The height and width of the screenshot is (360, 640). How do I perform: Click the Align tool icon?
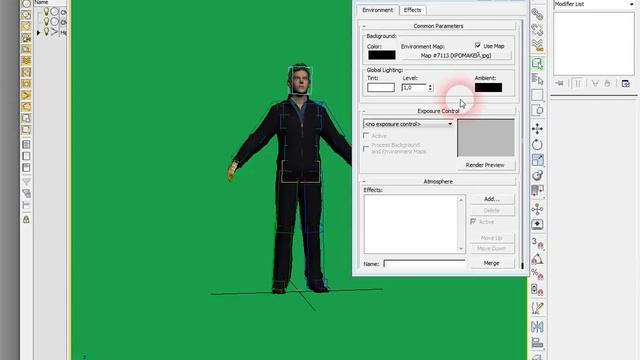pos(537,342)
